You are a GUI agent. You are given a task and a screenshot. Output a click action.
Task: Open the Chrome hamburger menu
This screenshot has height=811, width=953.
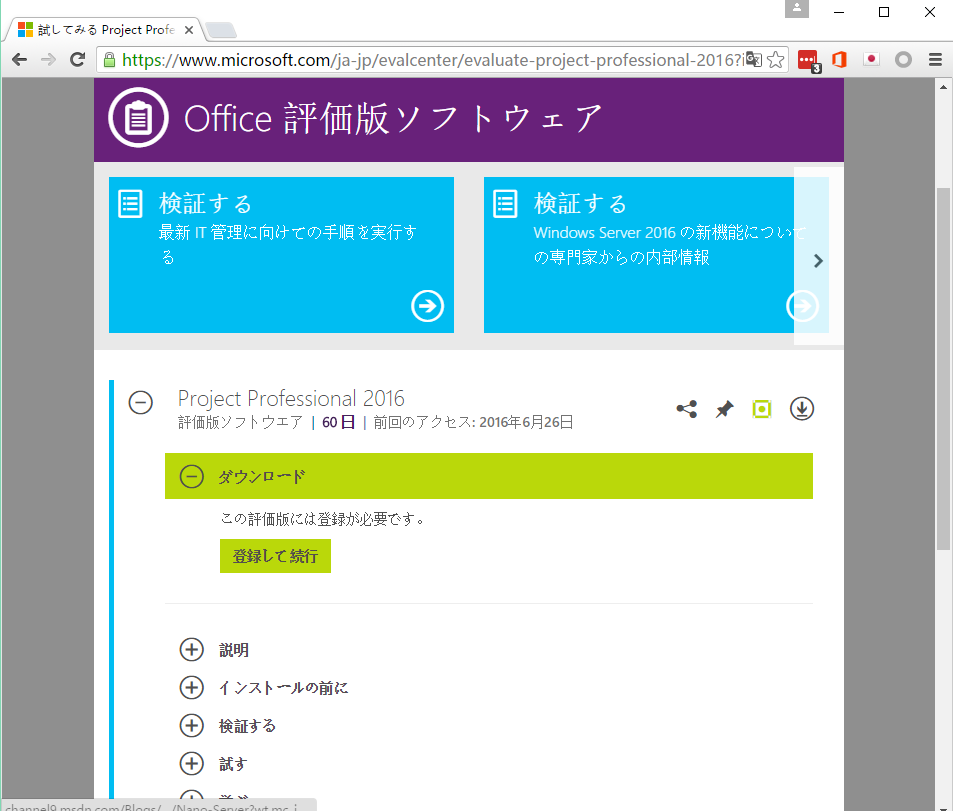tap(935, 60)
